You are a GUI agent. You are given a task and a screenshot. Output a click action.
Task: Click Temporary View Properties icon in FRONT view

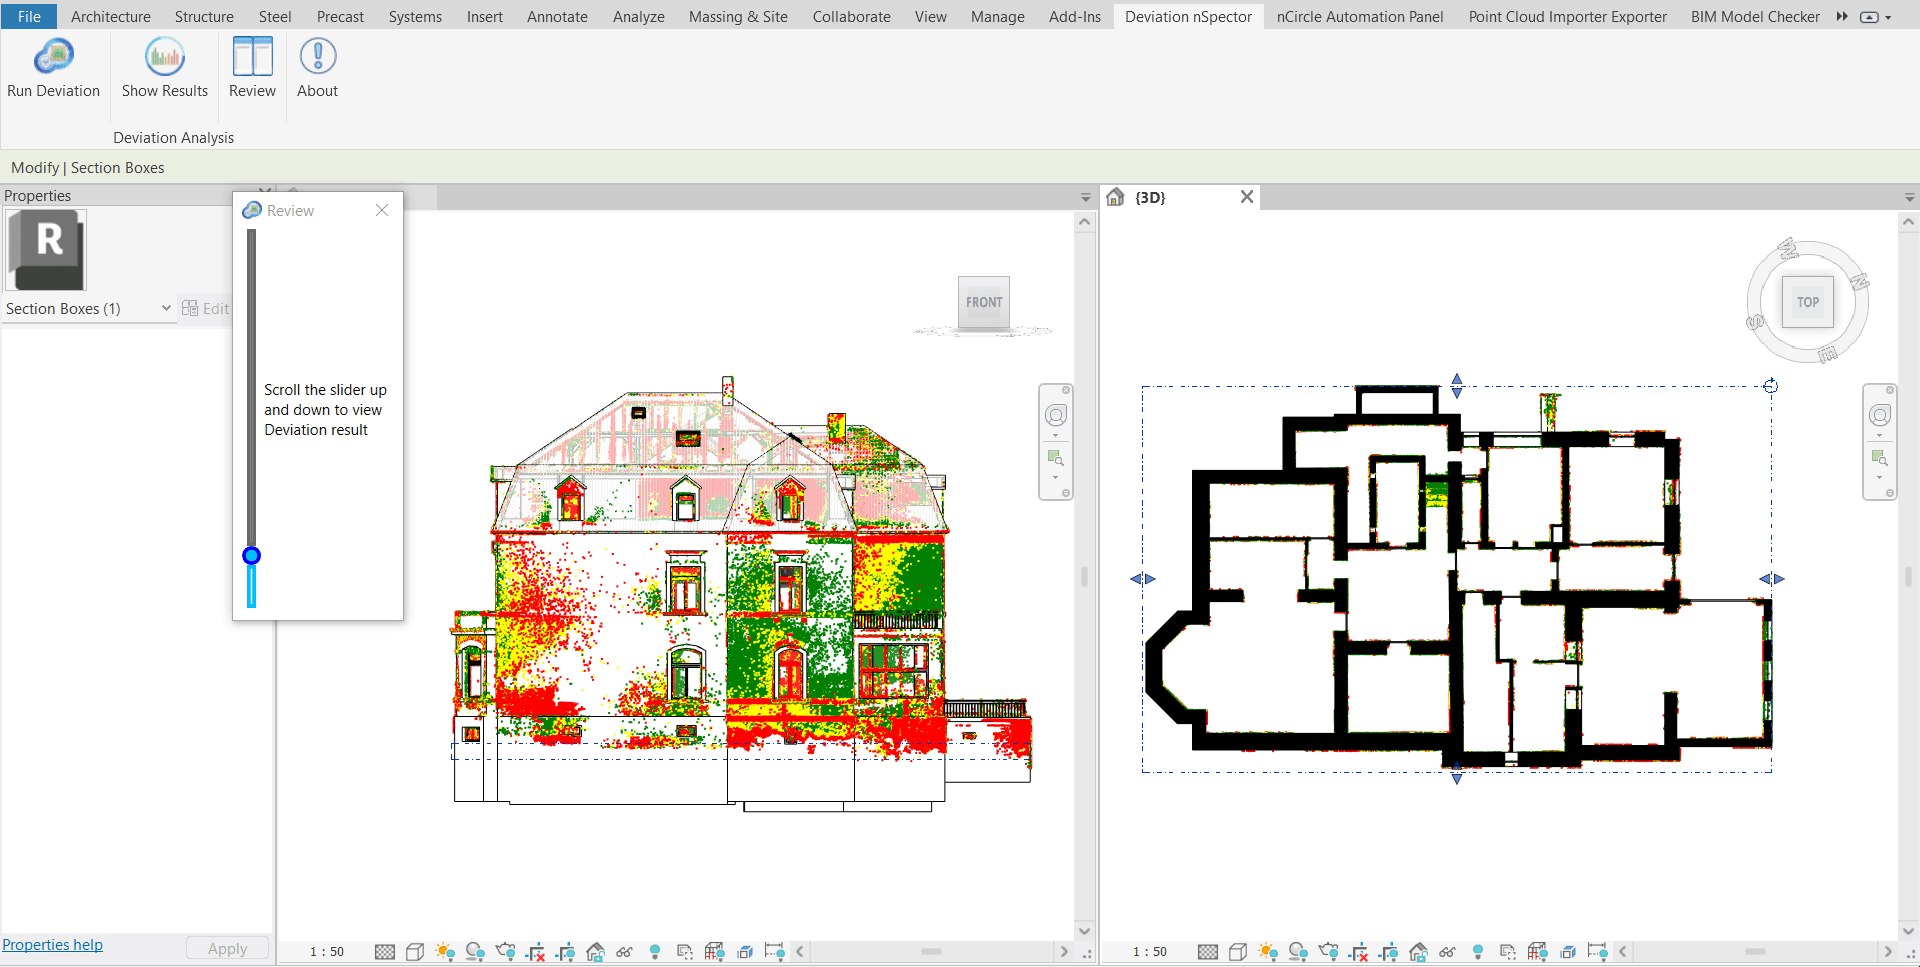(685, 952)
